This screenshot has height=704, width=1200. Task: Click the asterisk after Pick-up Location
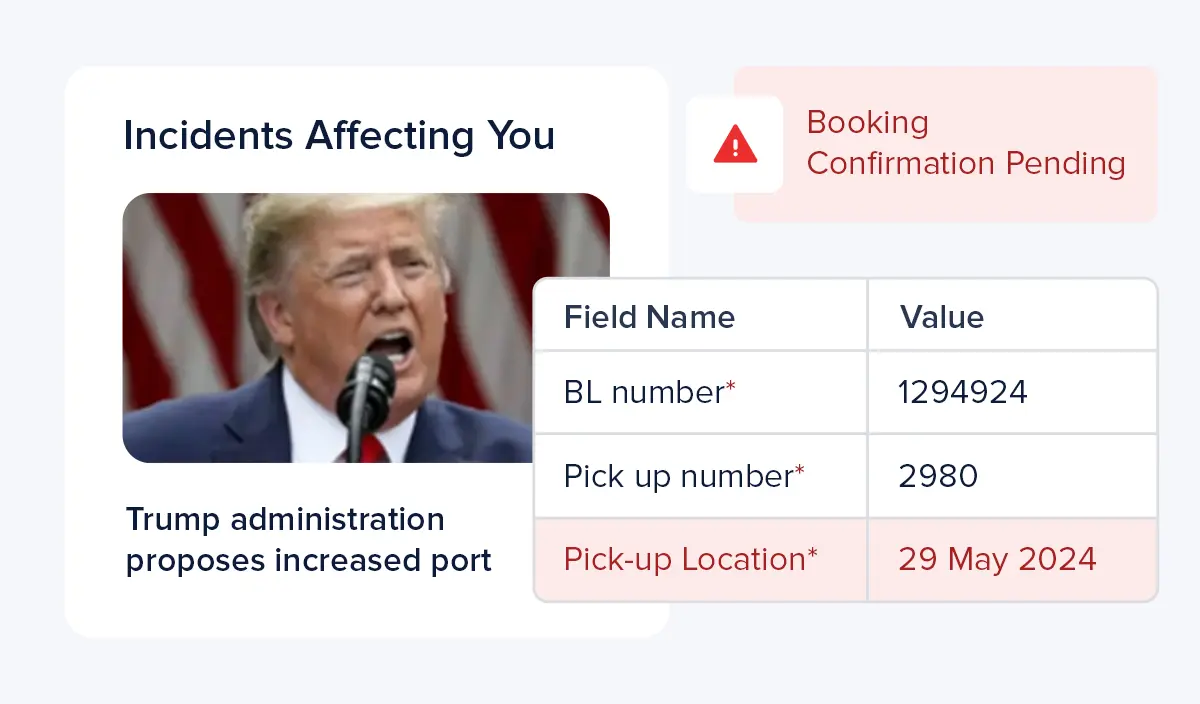click(812, 554)
